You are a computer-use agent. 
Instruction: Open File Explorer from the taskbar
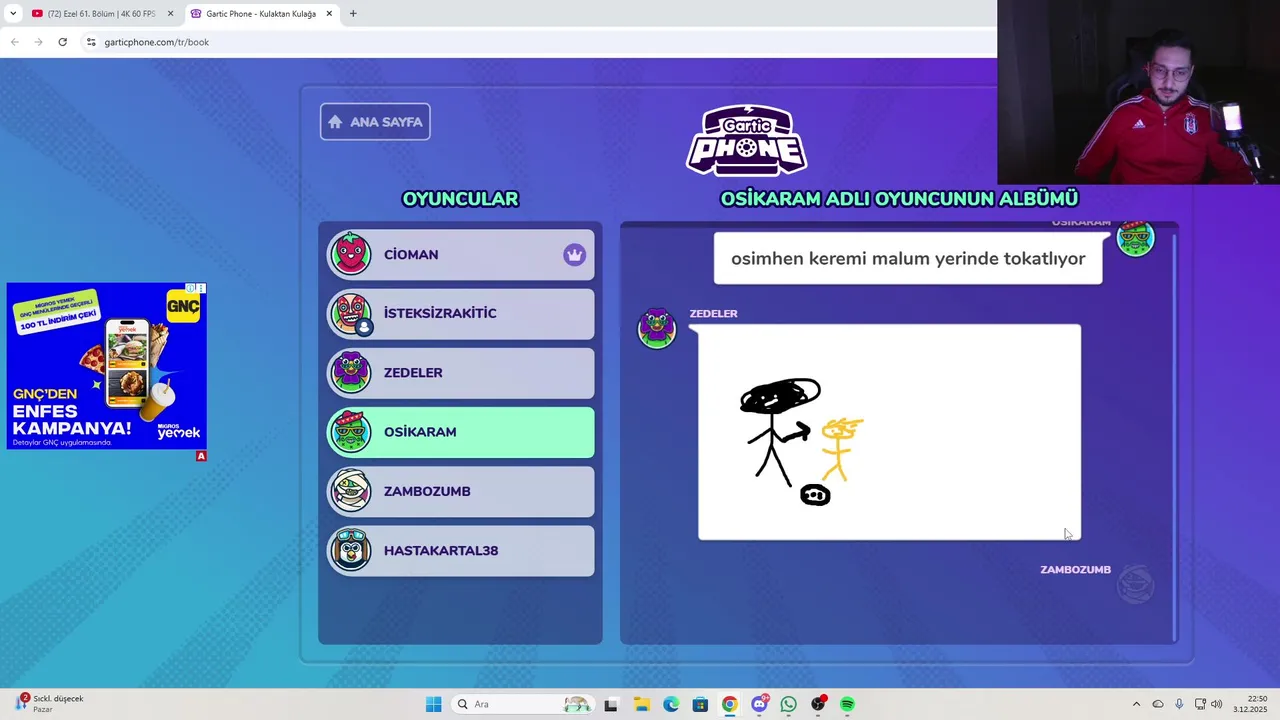coord(641,704)
